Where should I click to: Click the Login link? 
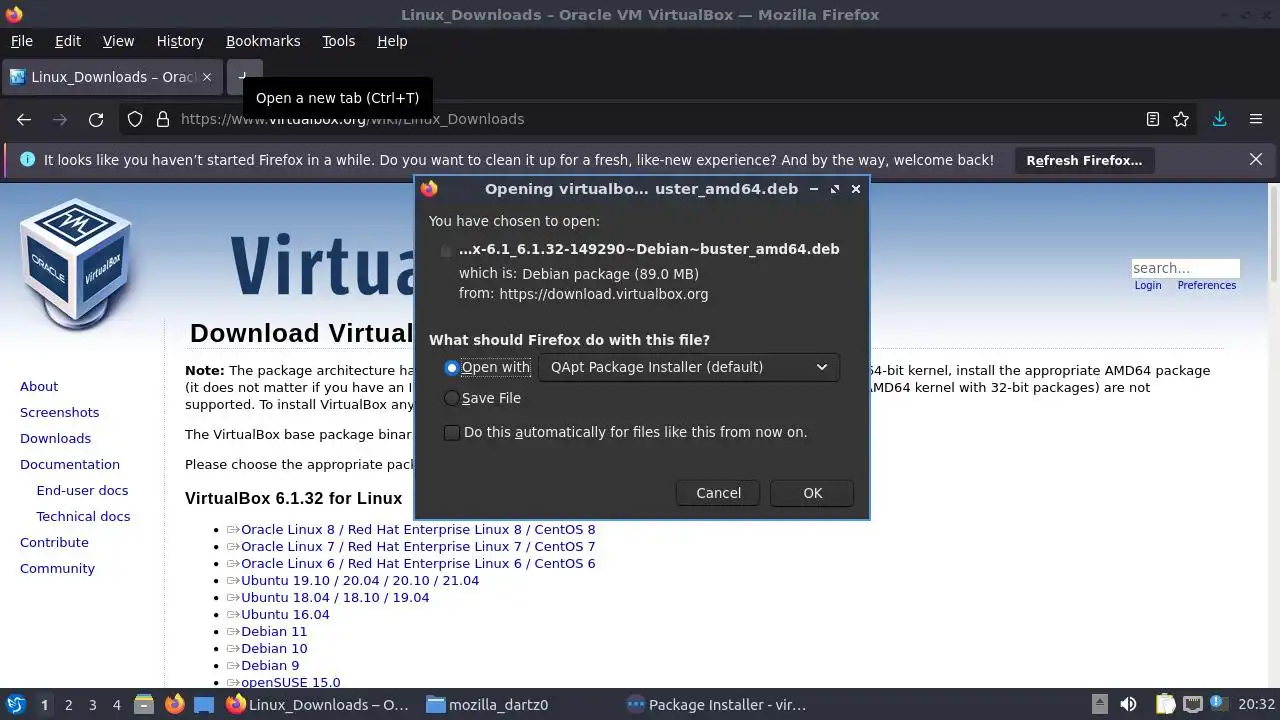1148,285
